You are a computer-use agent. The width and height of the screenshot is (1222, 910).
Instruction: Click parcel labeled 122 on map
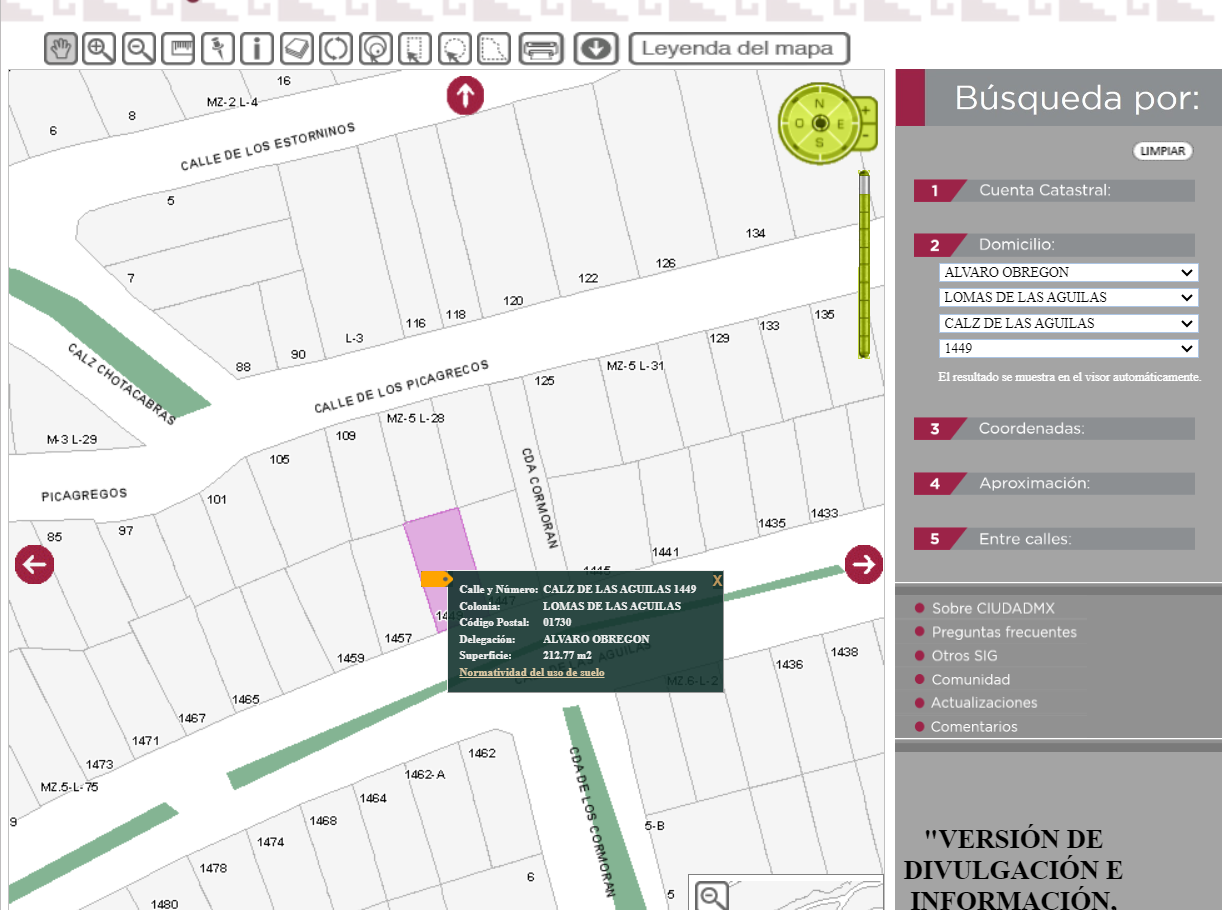(x=588, y=278)
